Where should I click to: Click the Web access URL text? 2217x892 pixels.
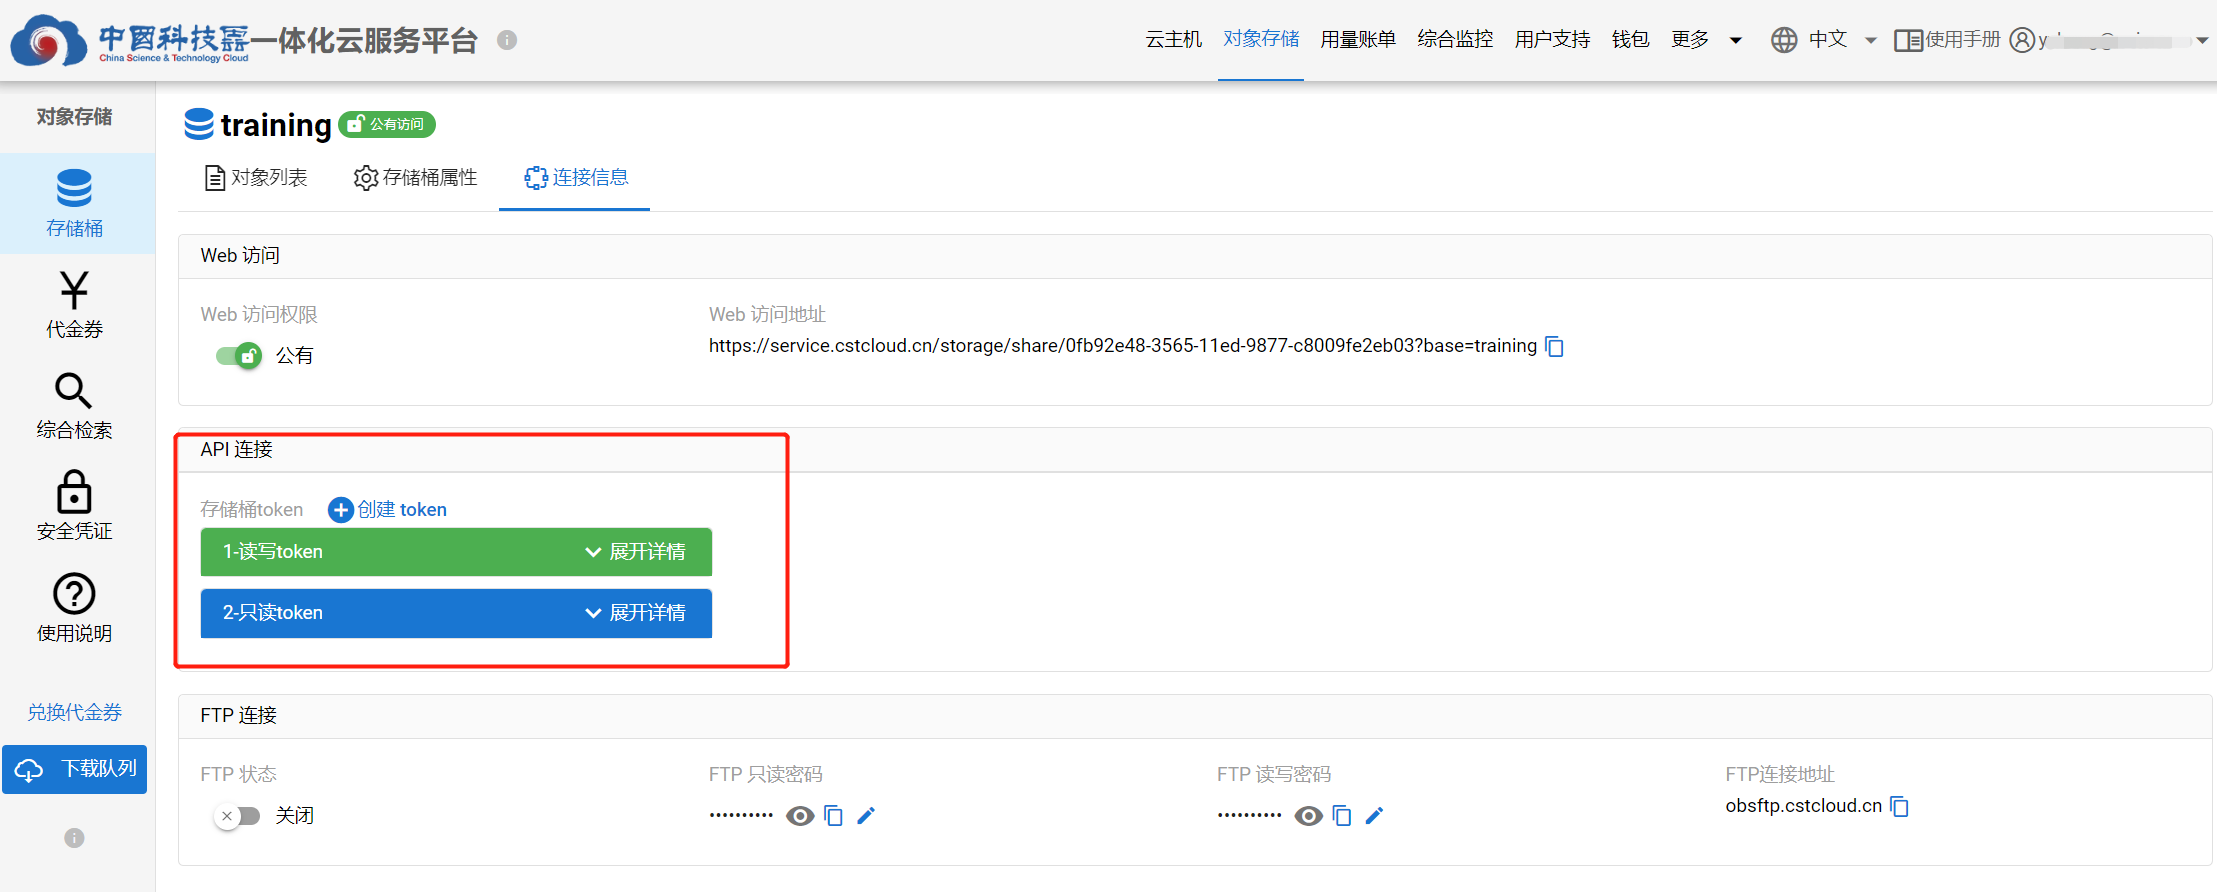(x=1123, y=346)
